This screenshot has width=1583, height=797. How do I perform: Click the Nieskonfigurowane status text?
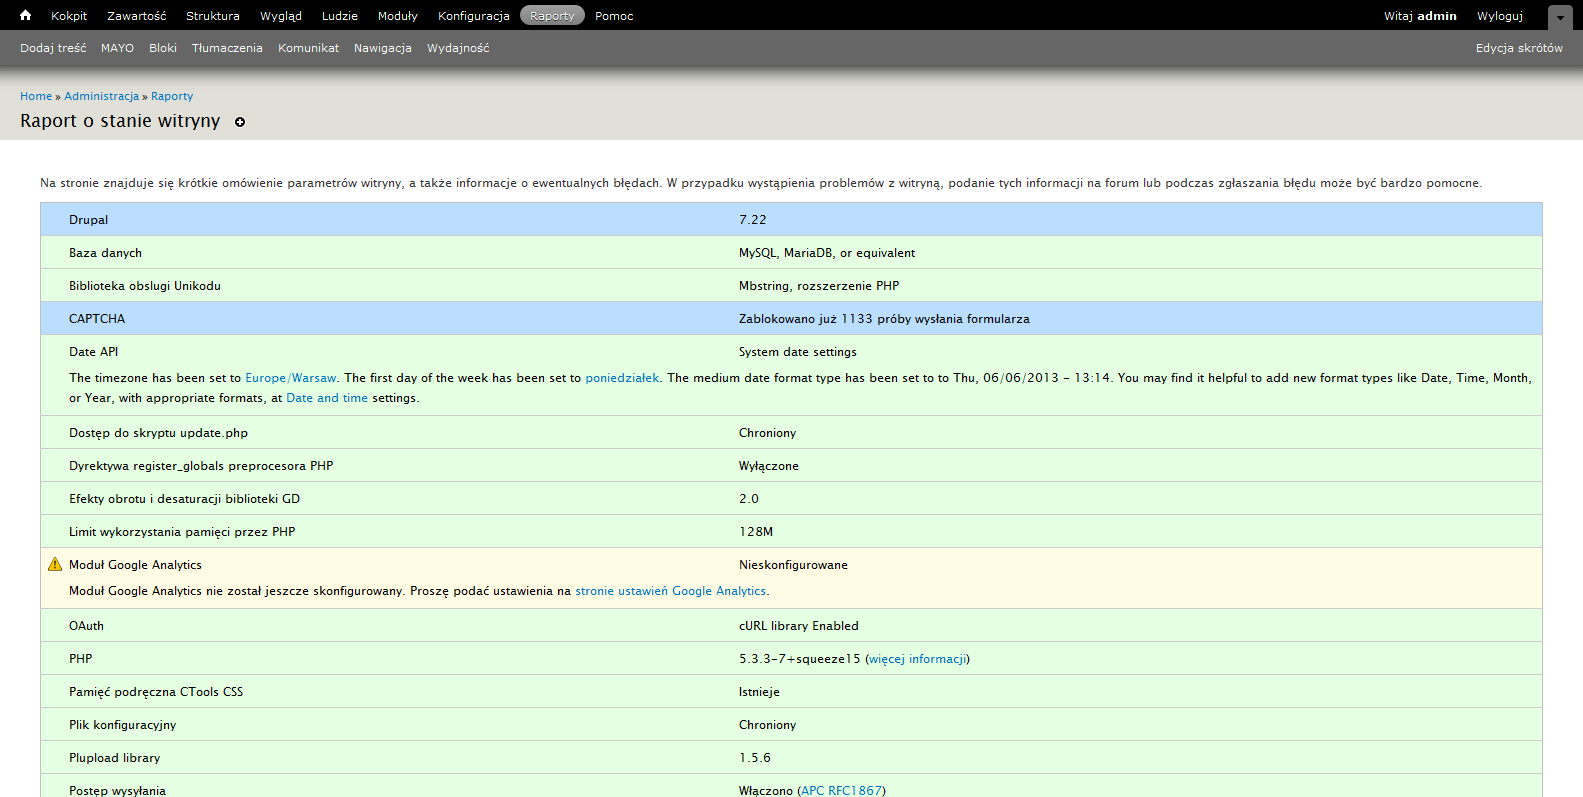793,565
